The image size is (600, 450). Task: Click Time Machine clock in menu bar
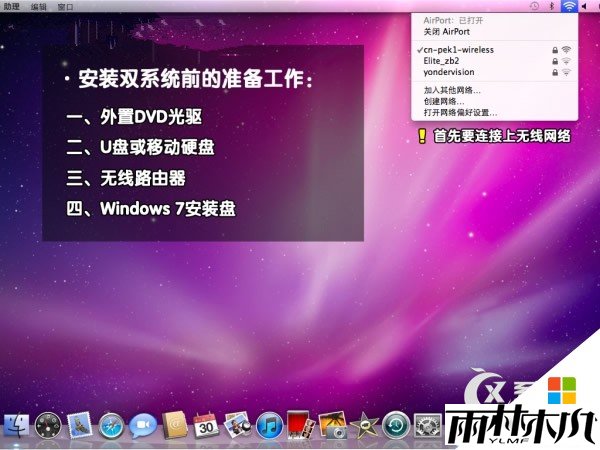[x=534, y=6]
